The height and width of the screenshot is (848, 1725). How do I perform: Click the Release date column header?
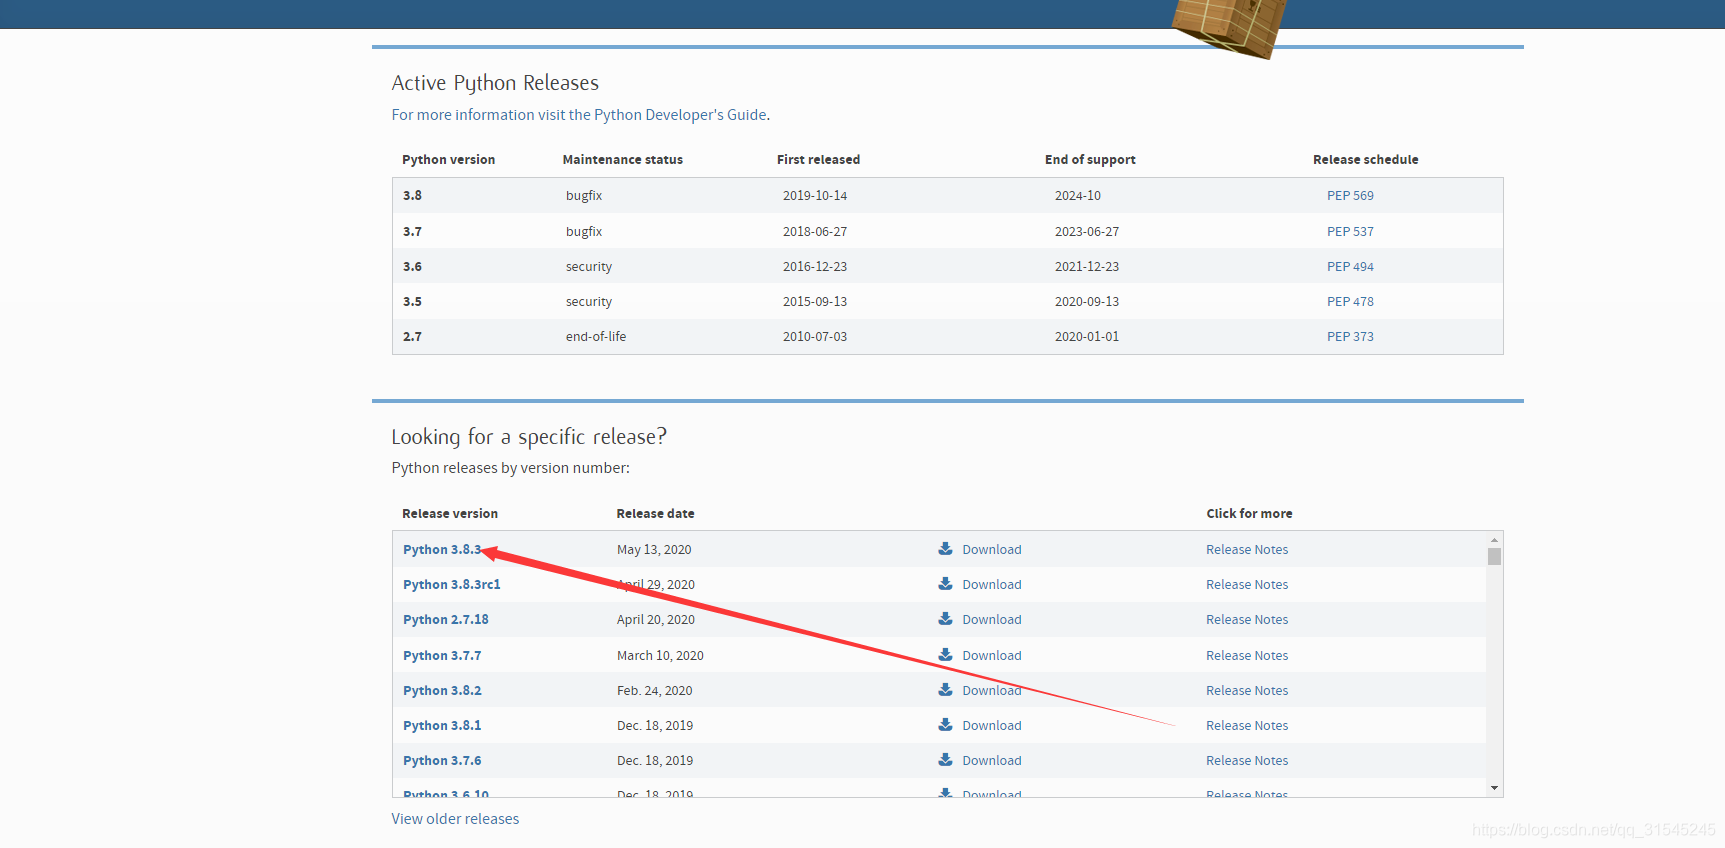click(655, 514)
